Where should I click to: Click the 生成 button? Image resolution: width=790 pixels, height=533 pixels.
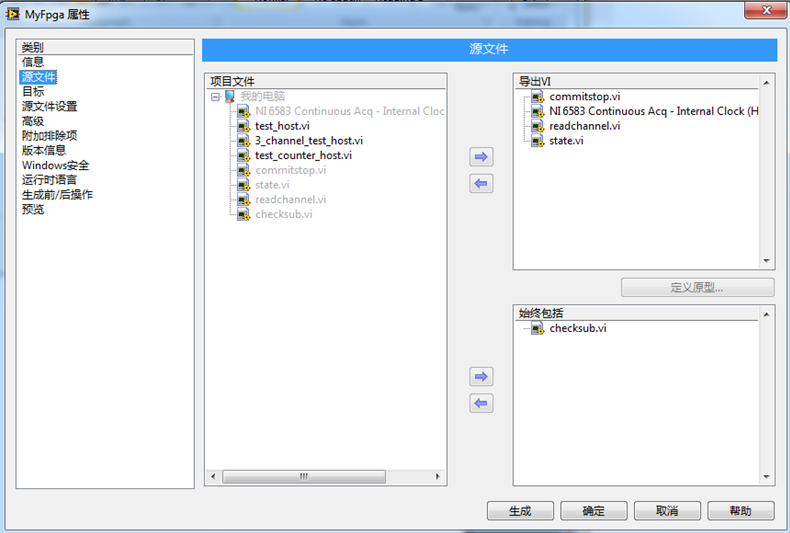[x=520, y=511]
